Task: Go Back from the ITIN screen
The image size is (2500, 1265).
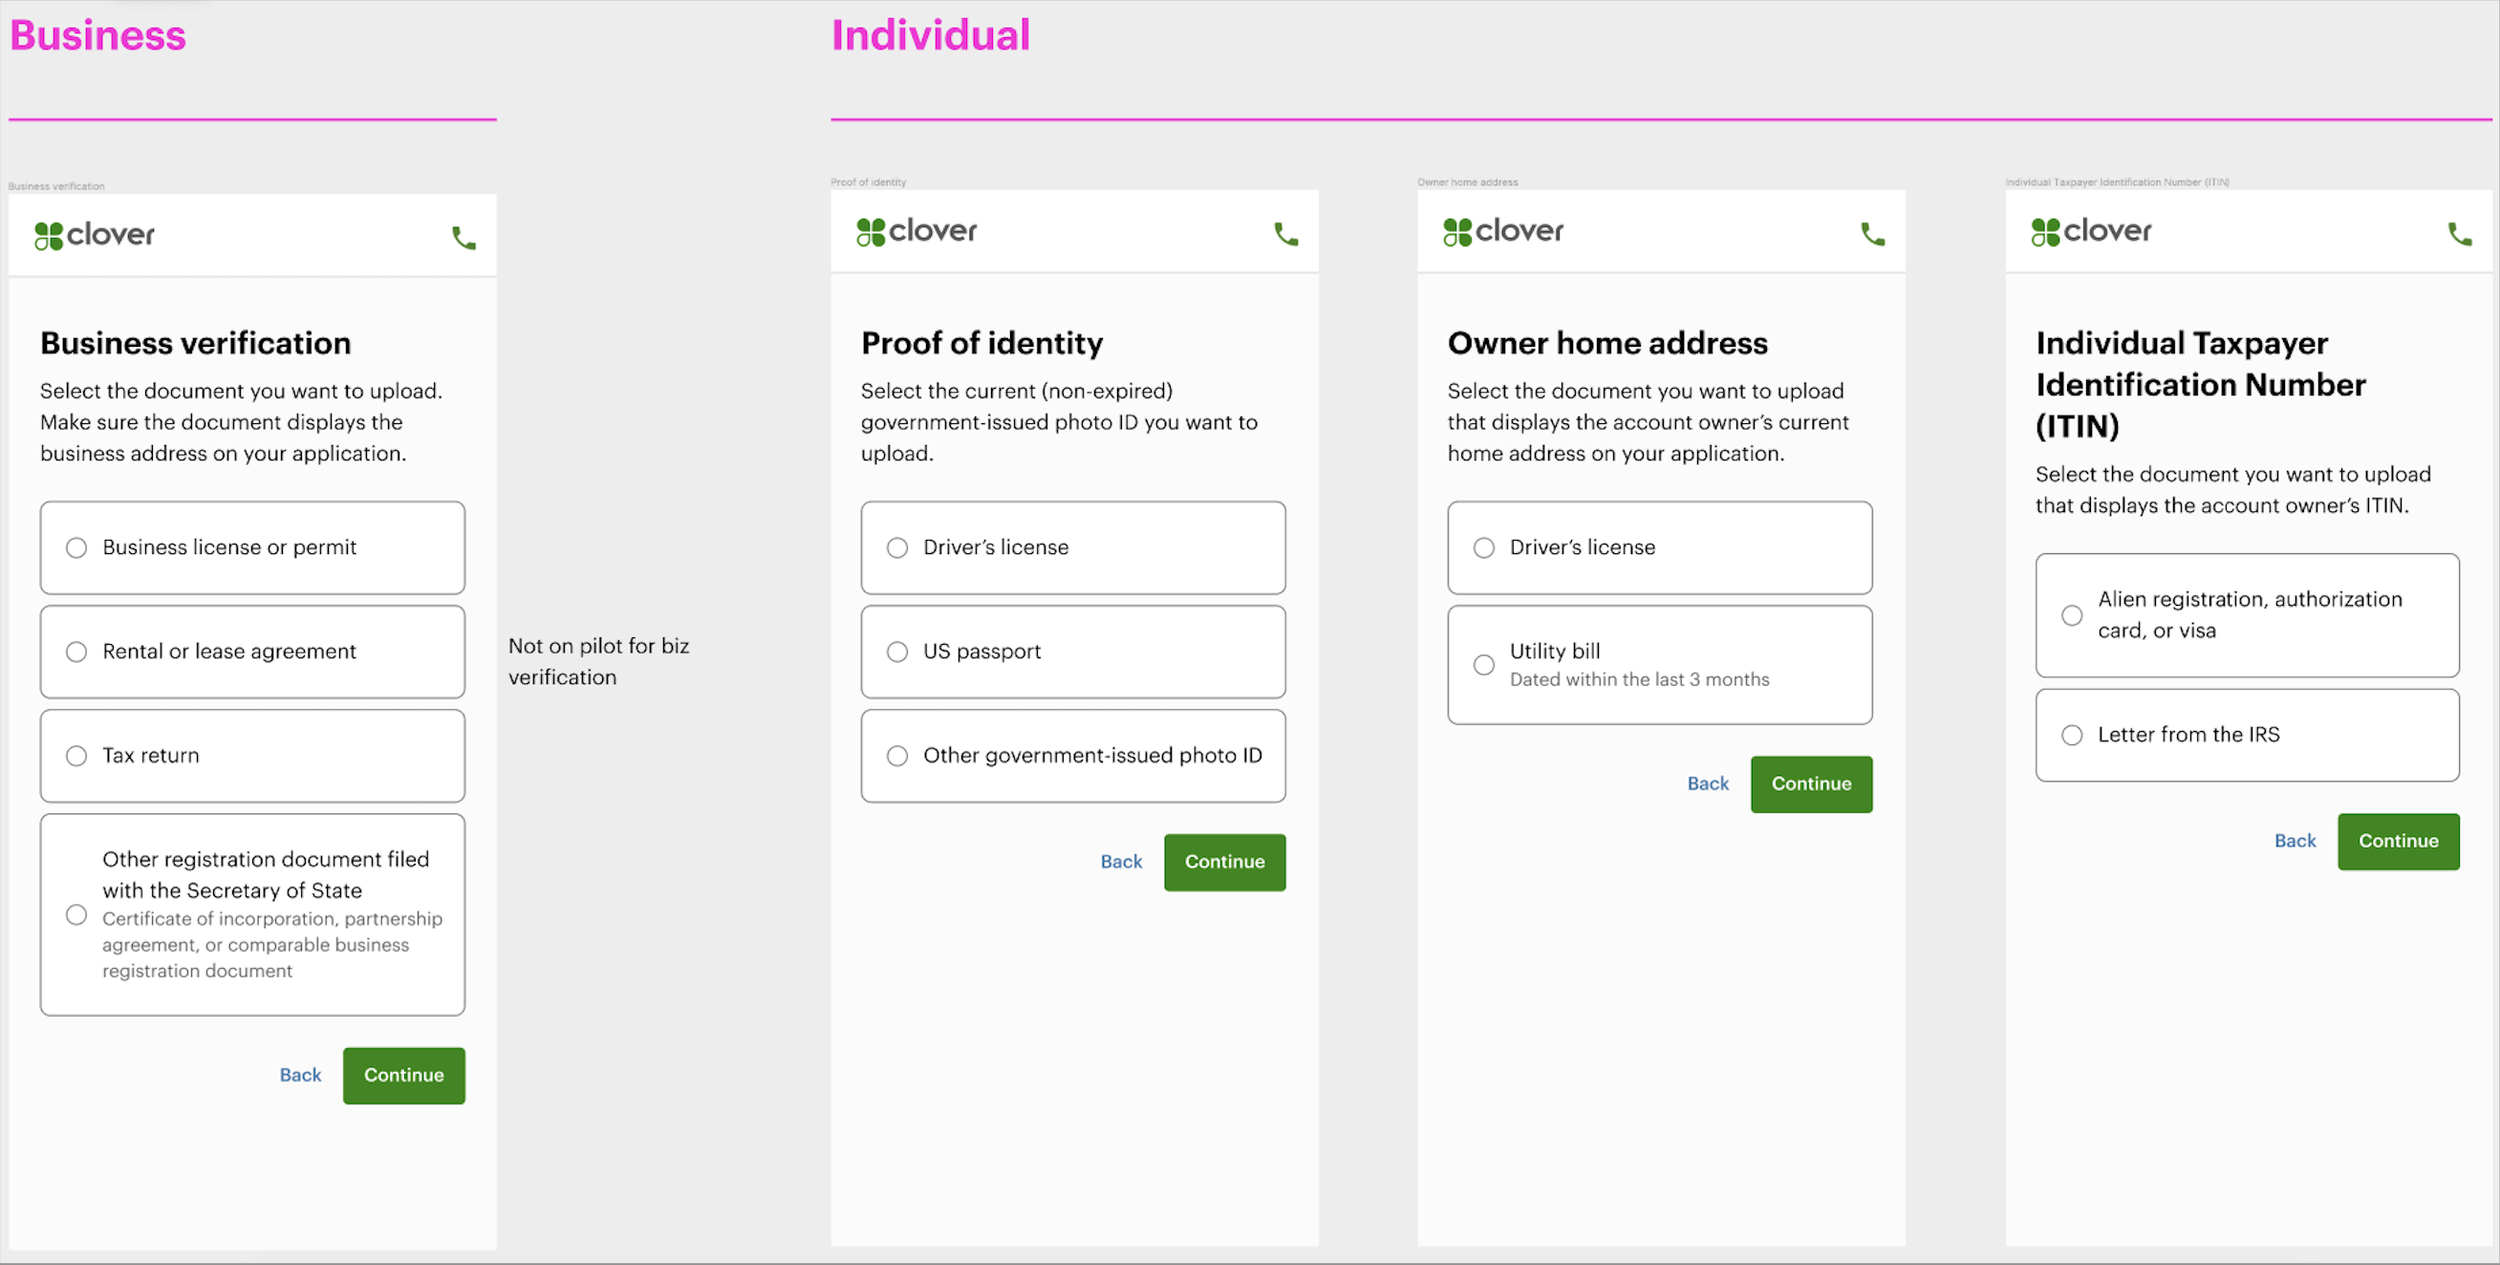Action: tap(2295, 841)
